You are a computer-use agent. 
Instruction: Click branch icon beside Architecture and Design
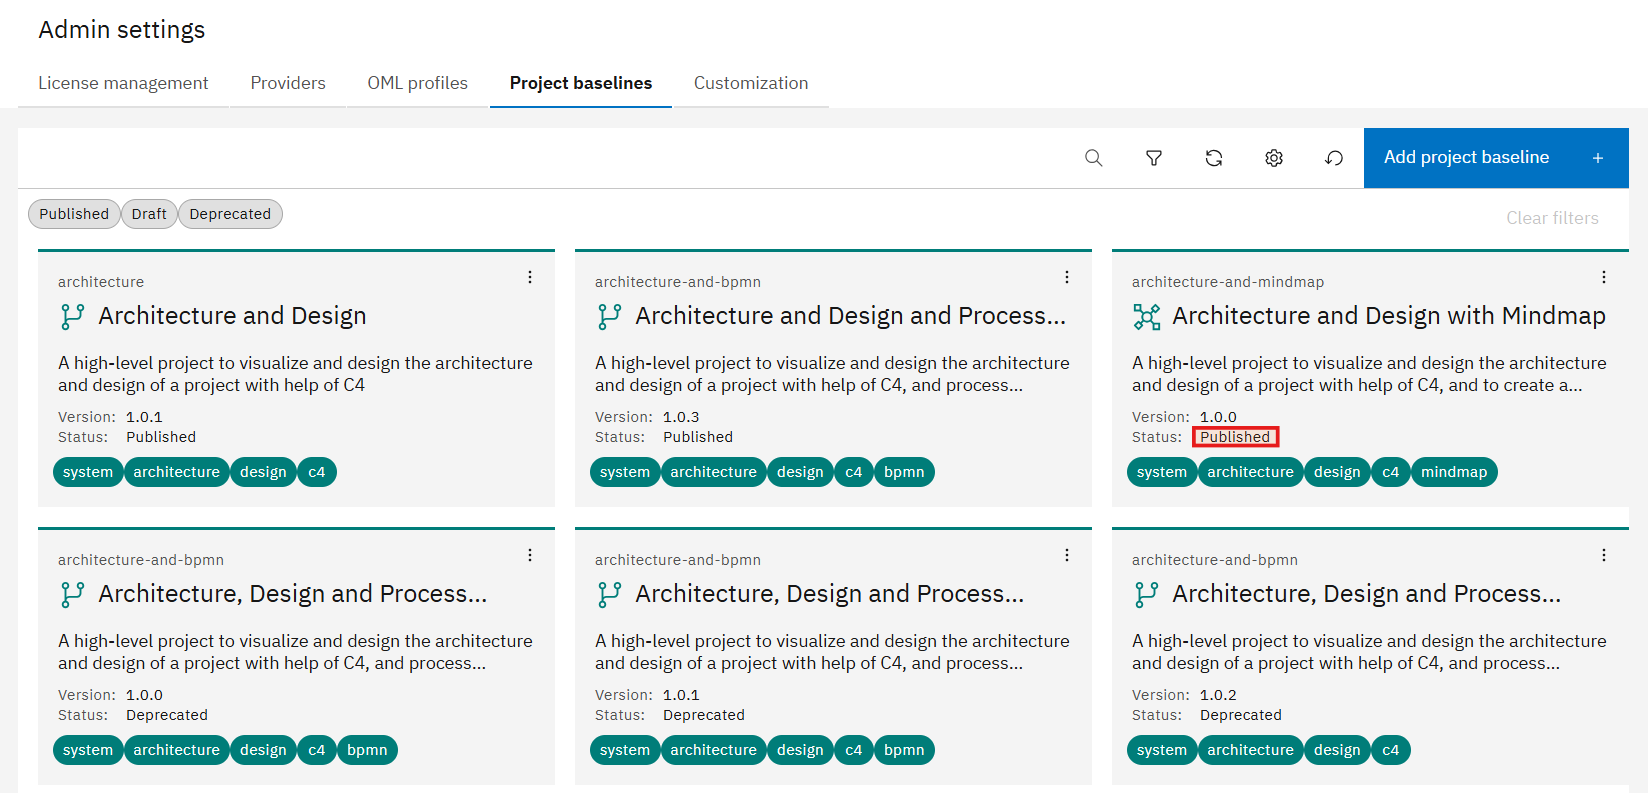click(73, 316)
